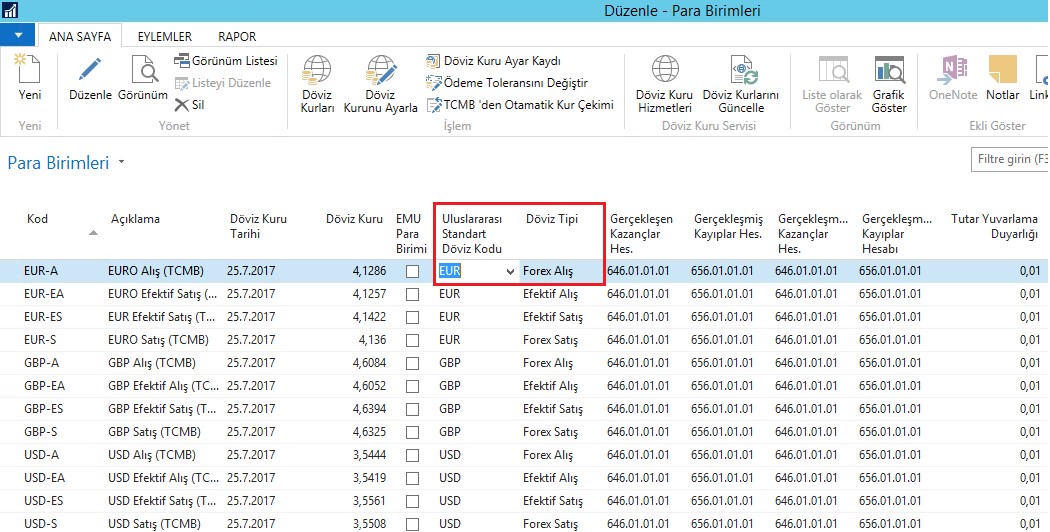Toggle EMU checkbox for GBP-EA row
The height and width of the screenshot is (532, 1050).
tap(412, 387)
